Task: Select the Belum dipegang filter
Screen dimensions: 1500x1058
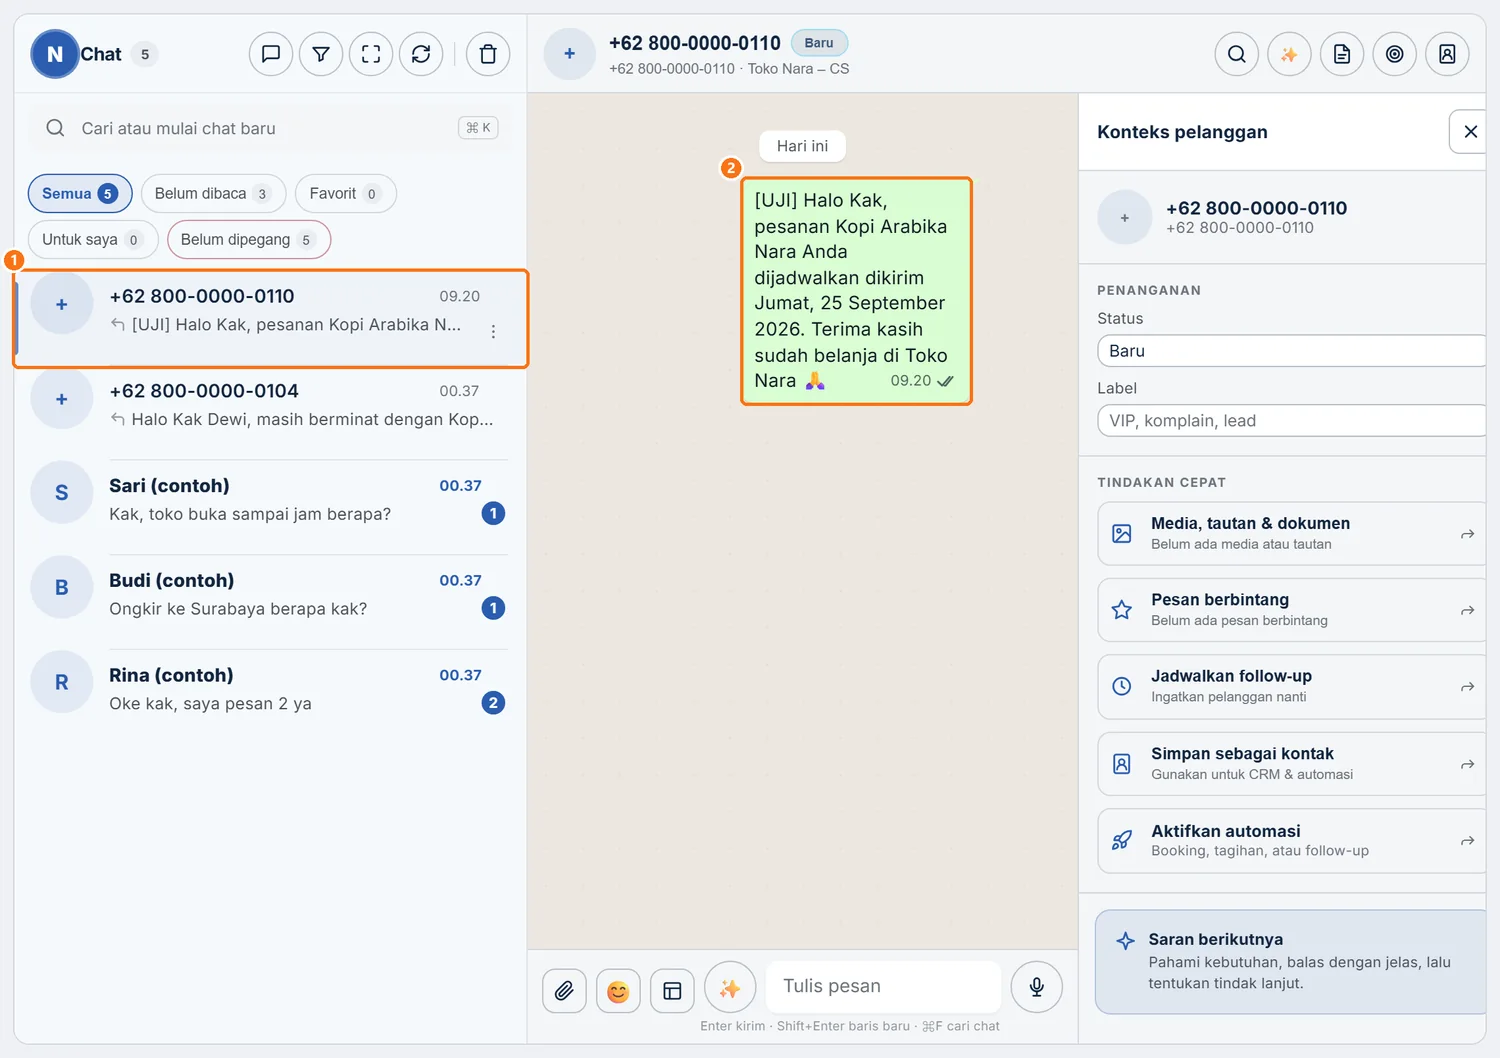Action: click(249, 239)
